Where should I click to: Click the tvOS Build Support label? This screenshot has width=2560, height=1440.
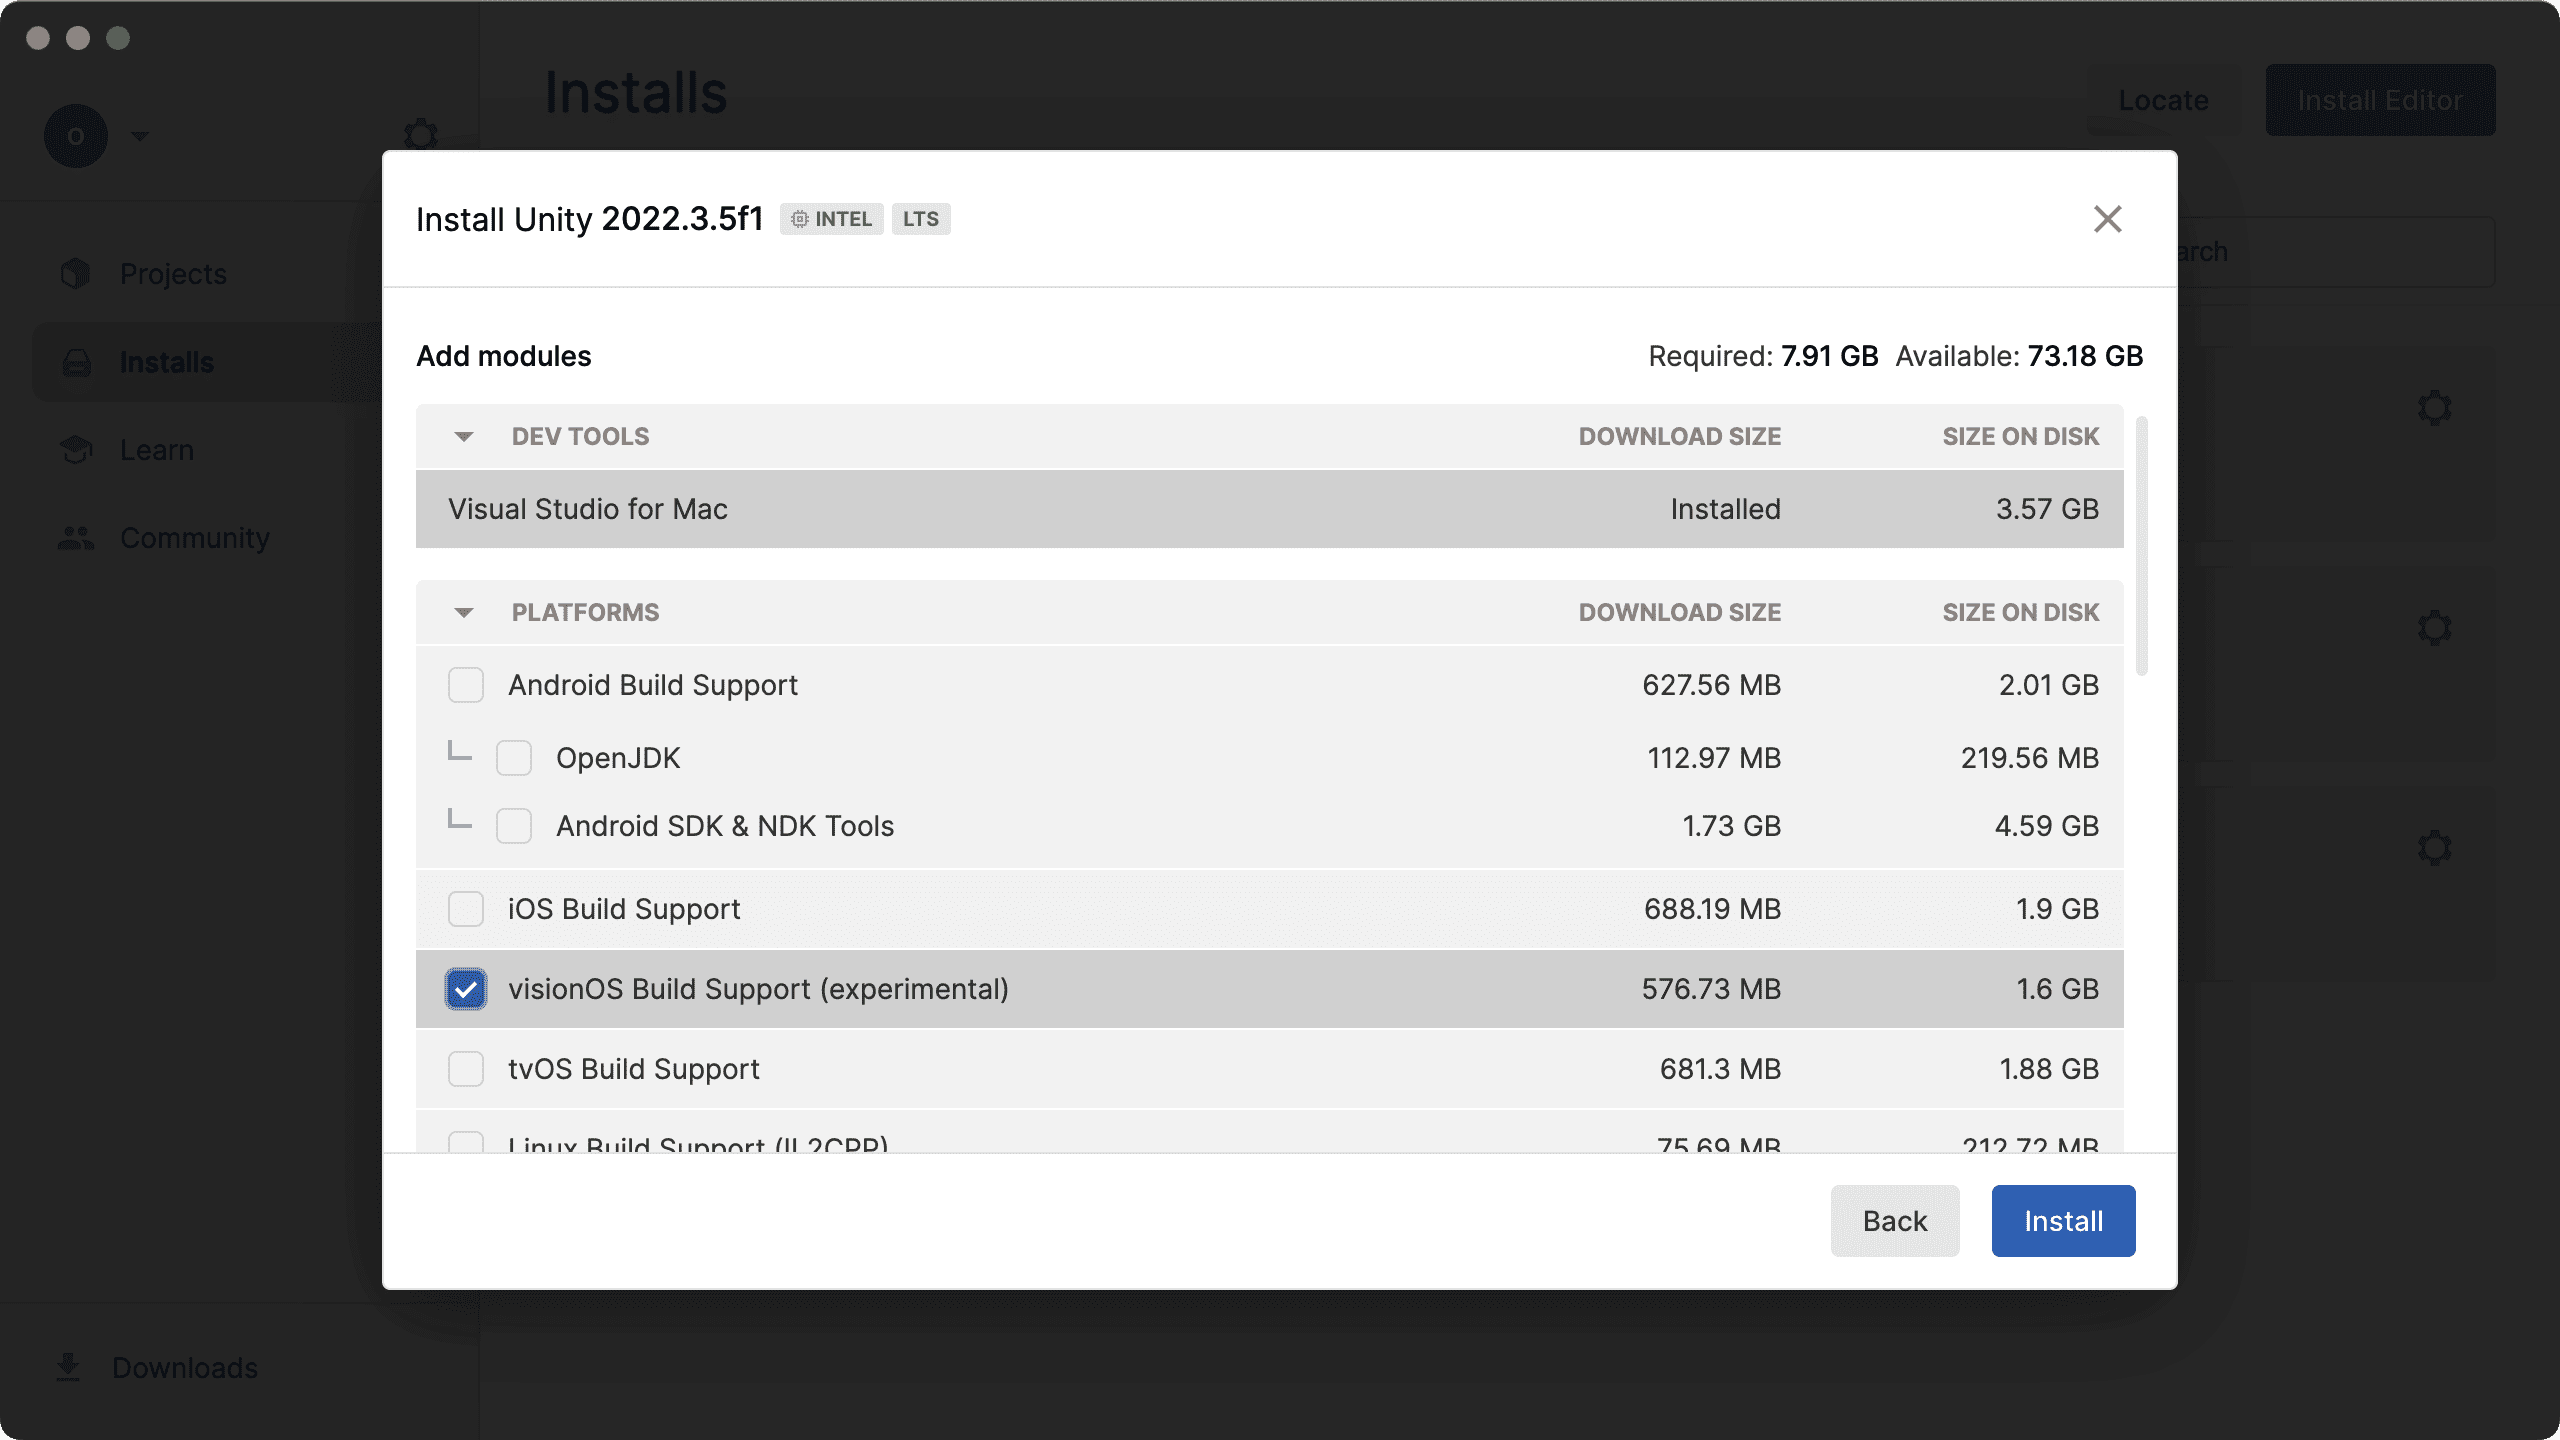coord(634,1069)
